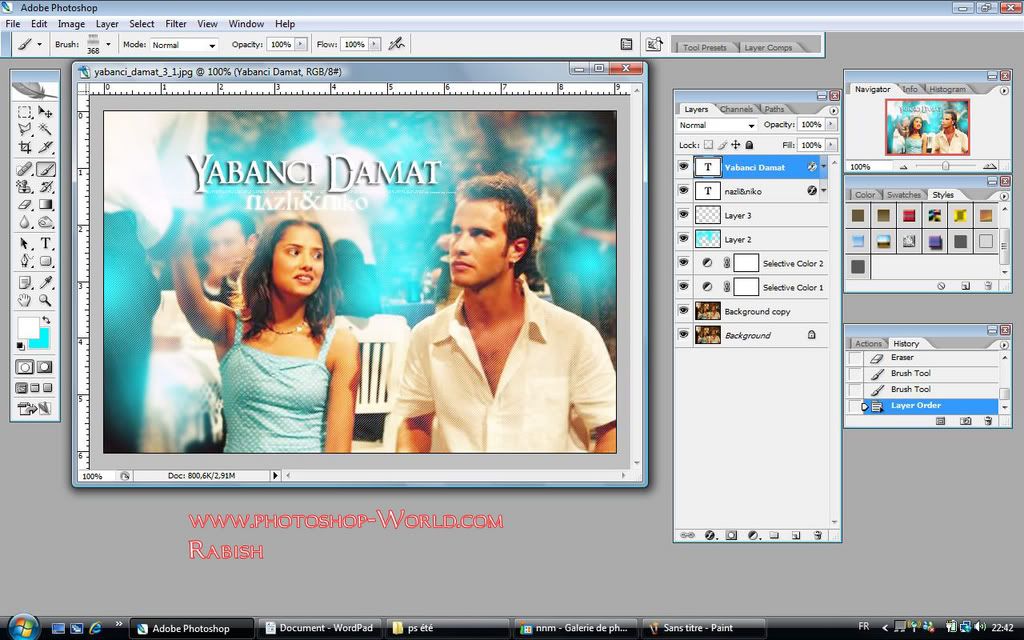Select the Dodge tool
The width and height of the screenshot is (1024, 640).
coord(45,223)
